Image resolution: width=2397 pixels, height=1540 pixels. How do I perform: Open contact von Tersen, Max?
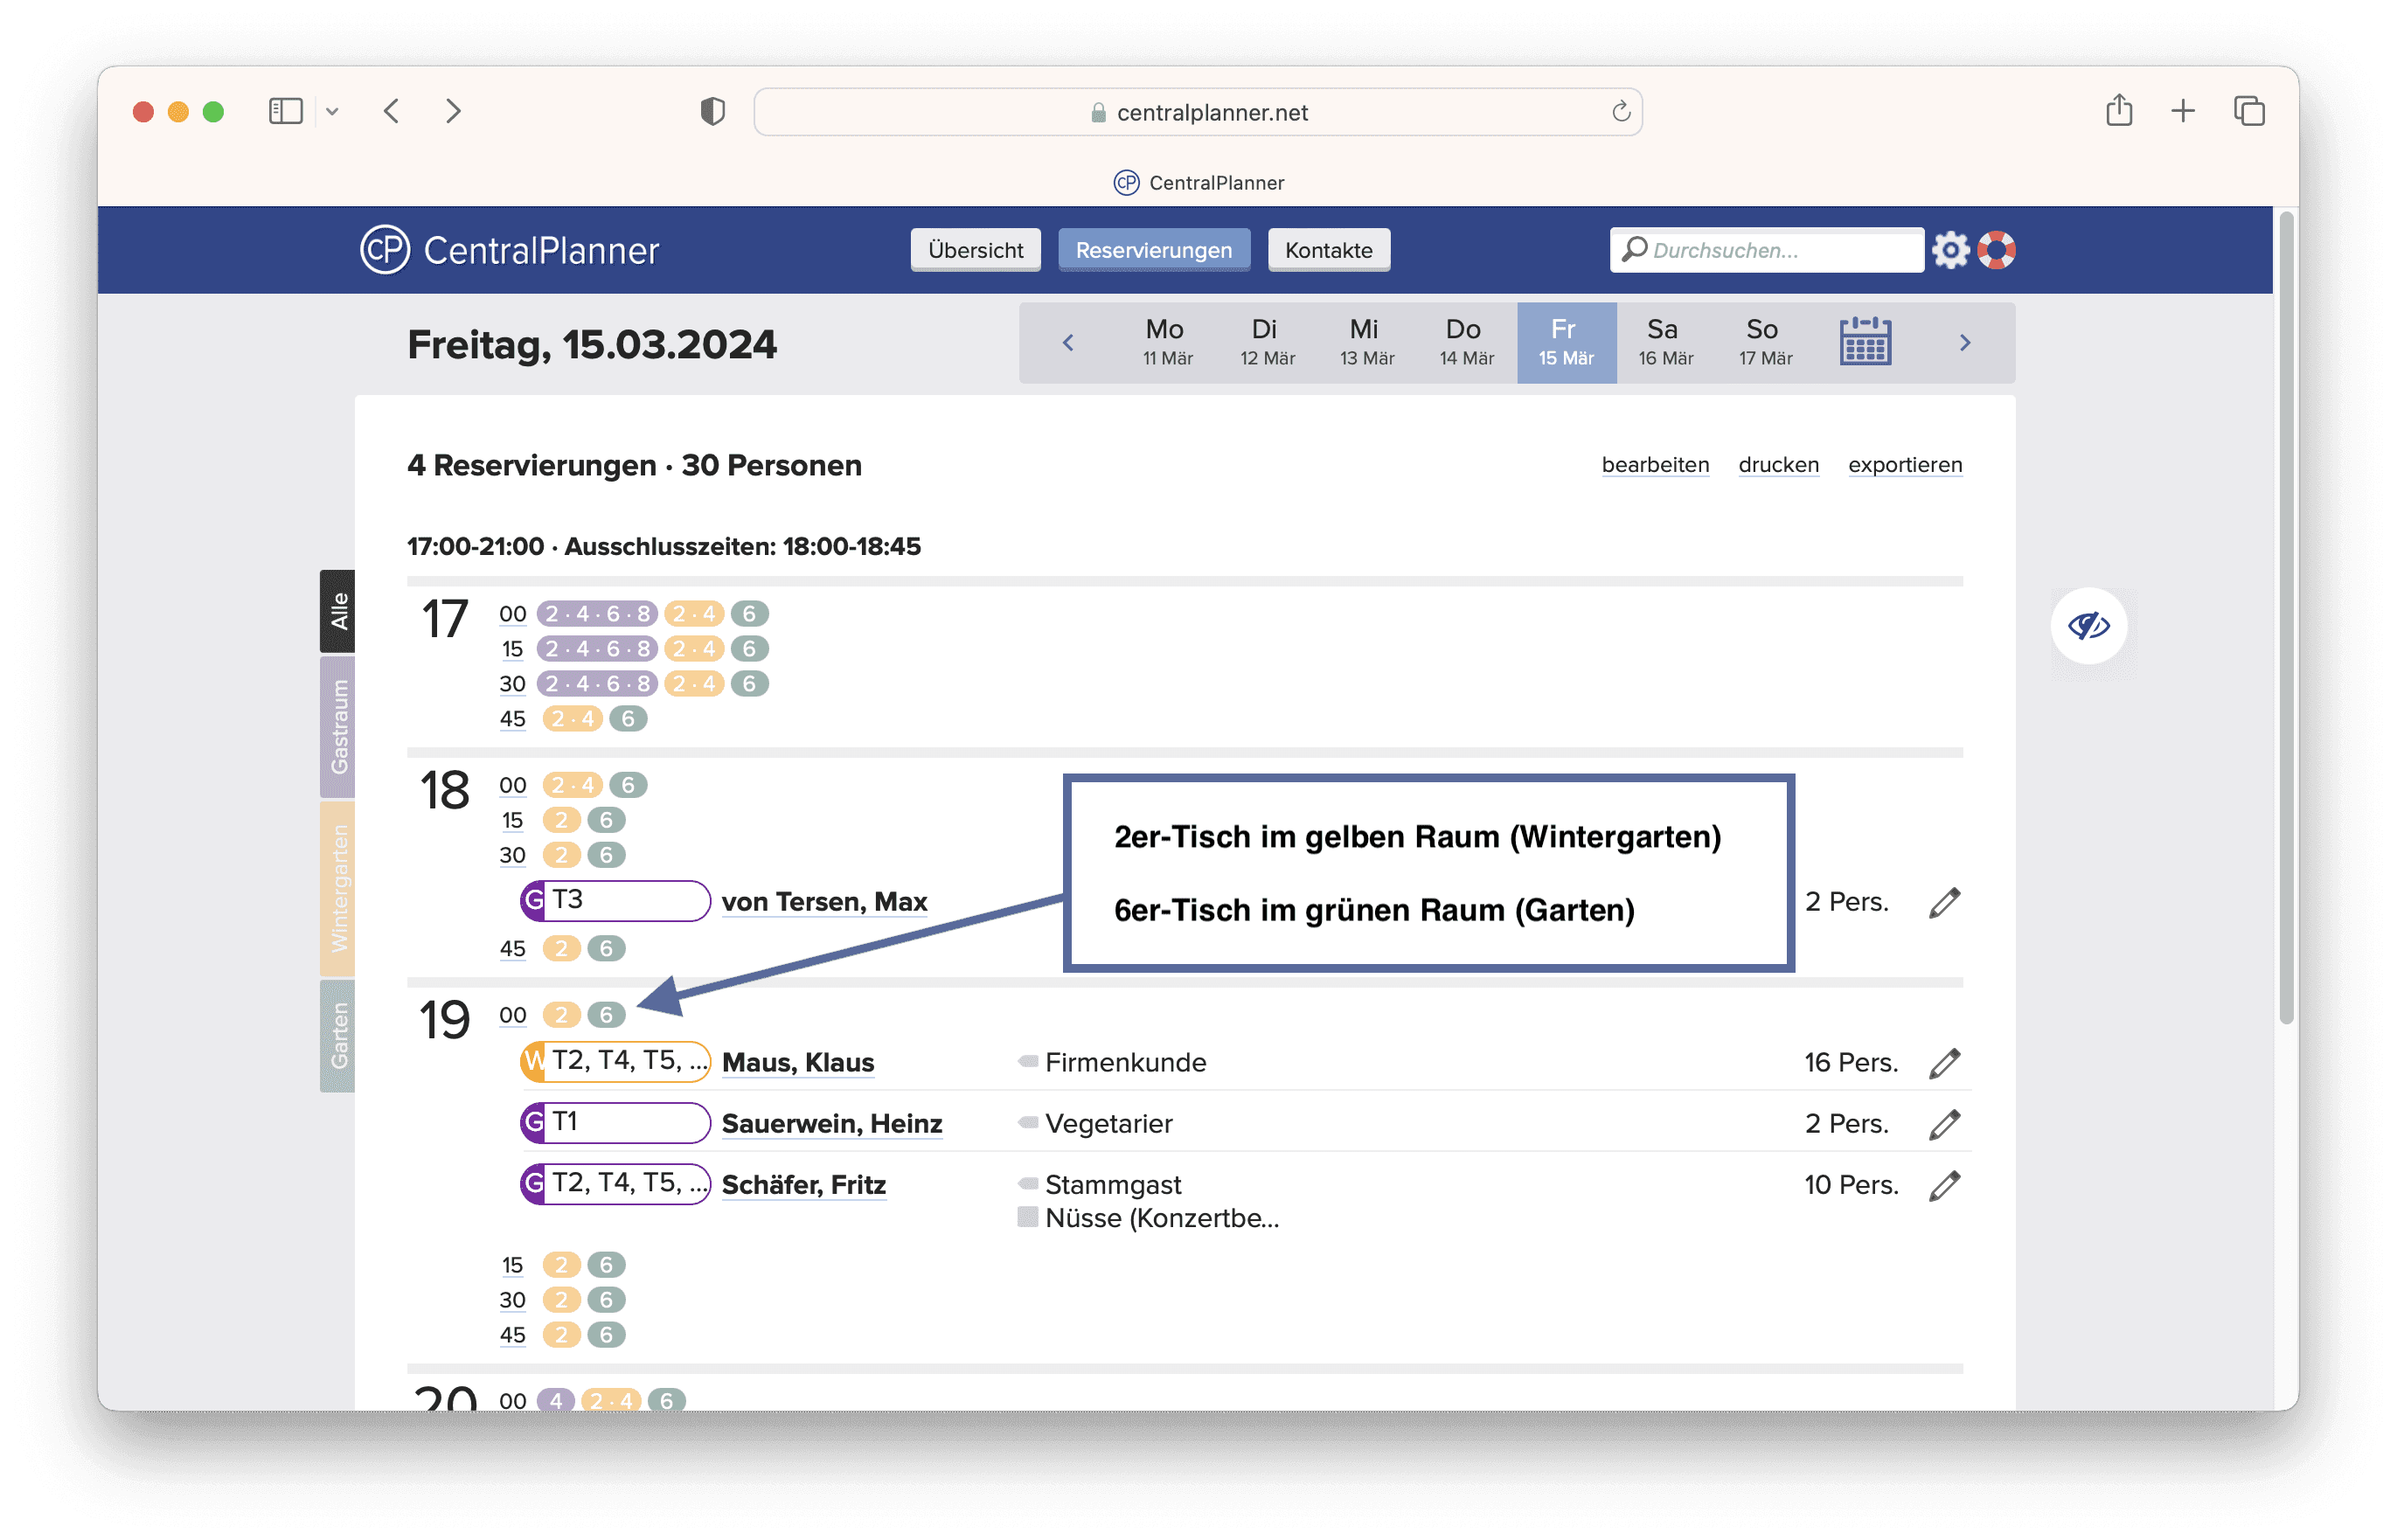[x=824, y=902]
